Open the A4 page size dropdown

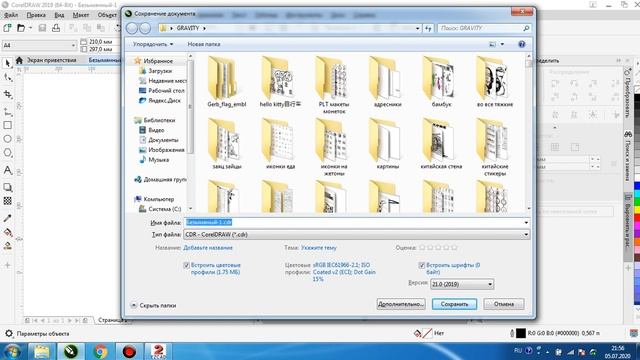pyautogui.click(x=39, y=45)
